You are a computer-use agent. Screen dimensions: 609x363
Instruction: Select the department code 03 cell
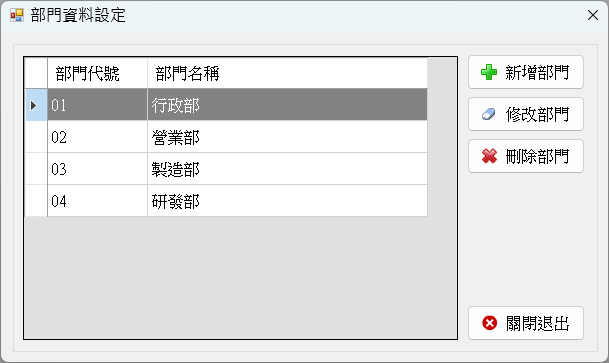(97, 169)
